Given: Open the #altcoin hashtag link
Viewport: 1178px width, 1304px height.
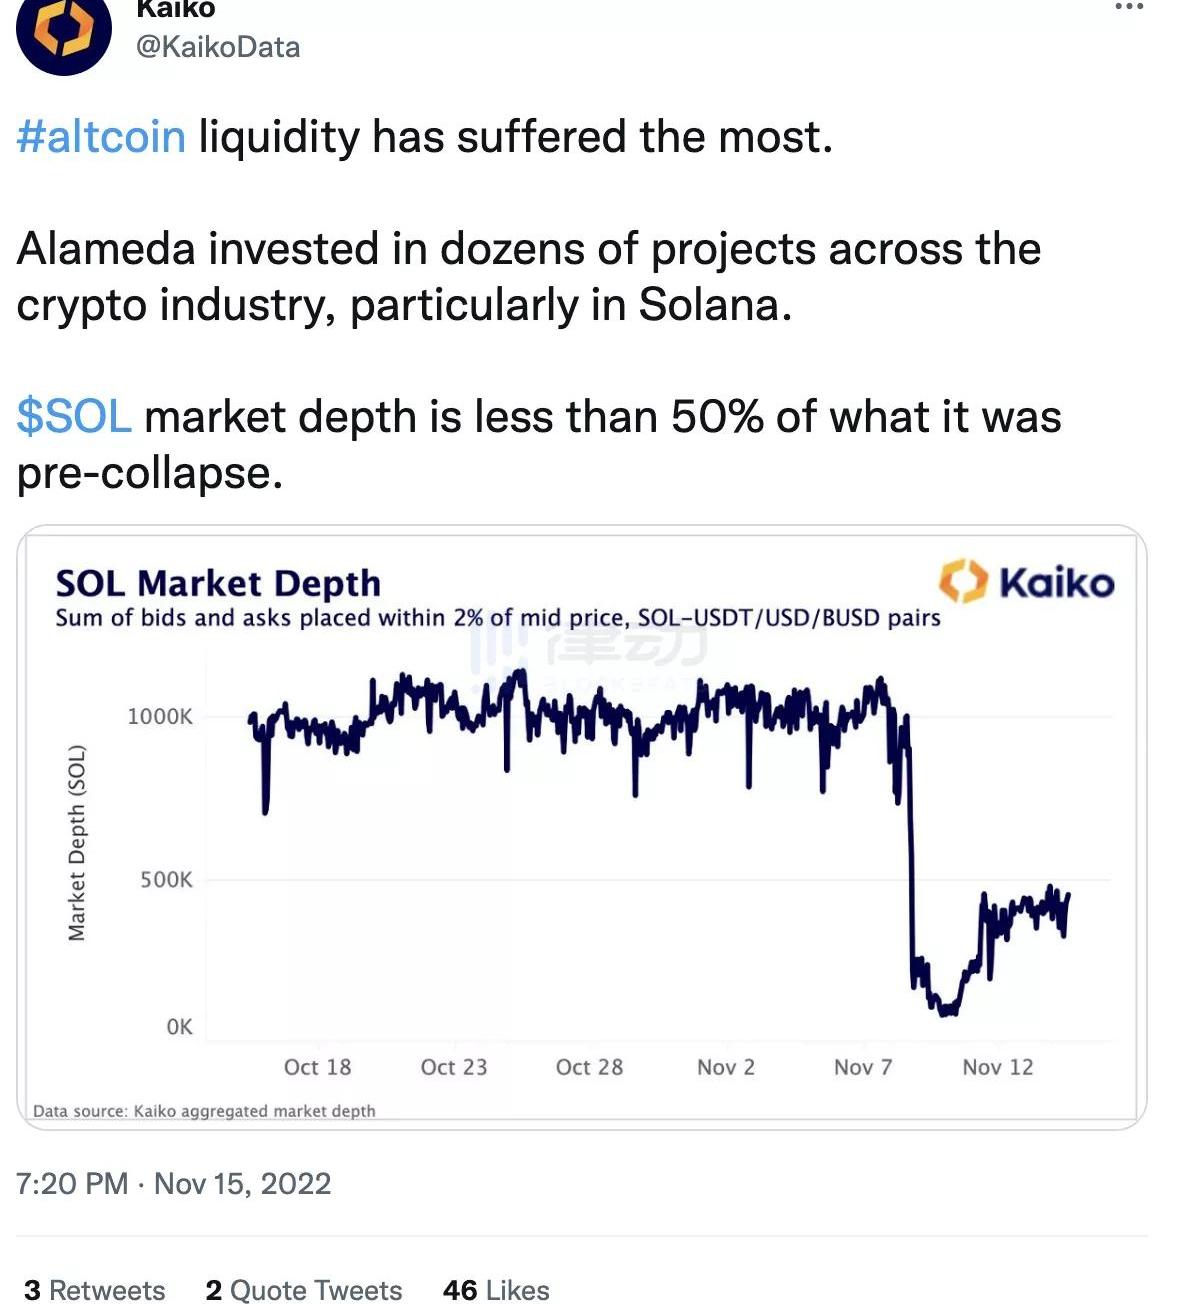Looking at the screenshot, I should pos(101,137).
